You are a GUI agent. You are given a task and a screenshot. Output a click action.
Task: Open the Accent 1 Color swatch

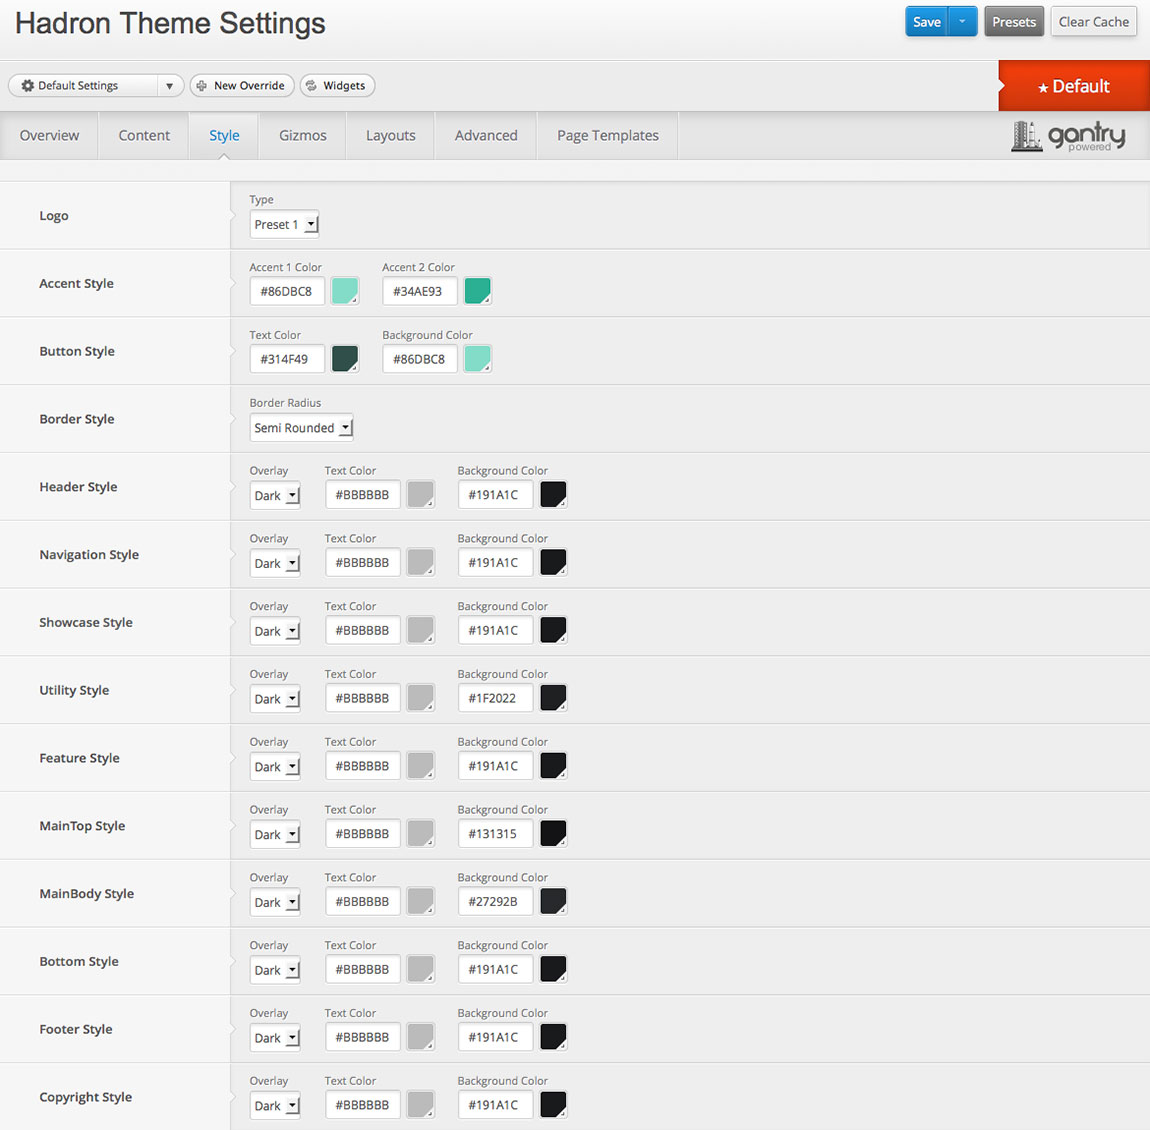[x=345, y=291]
